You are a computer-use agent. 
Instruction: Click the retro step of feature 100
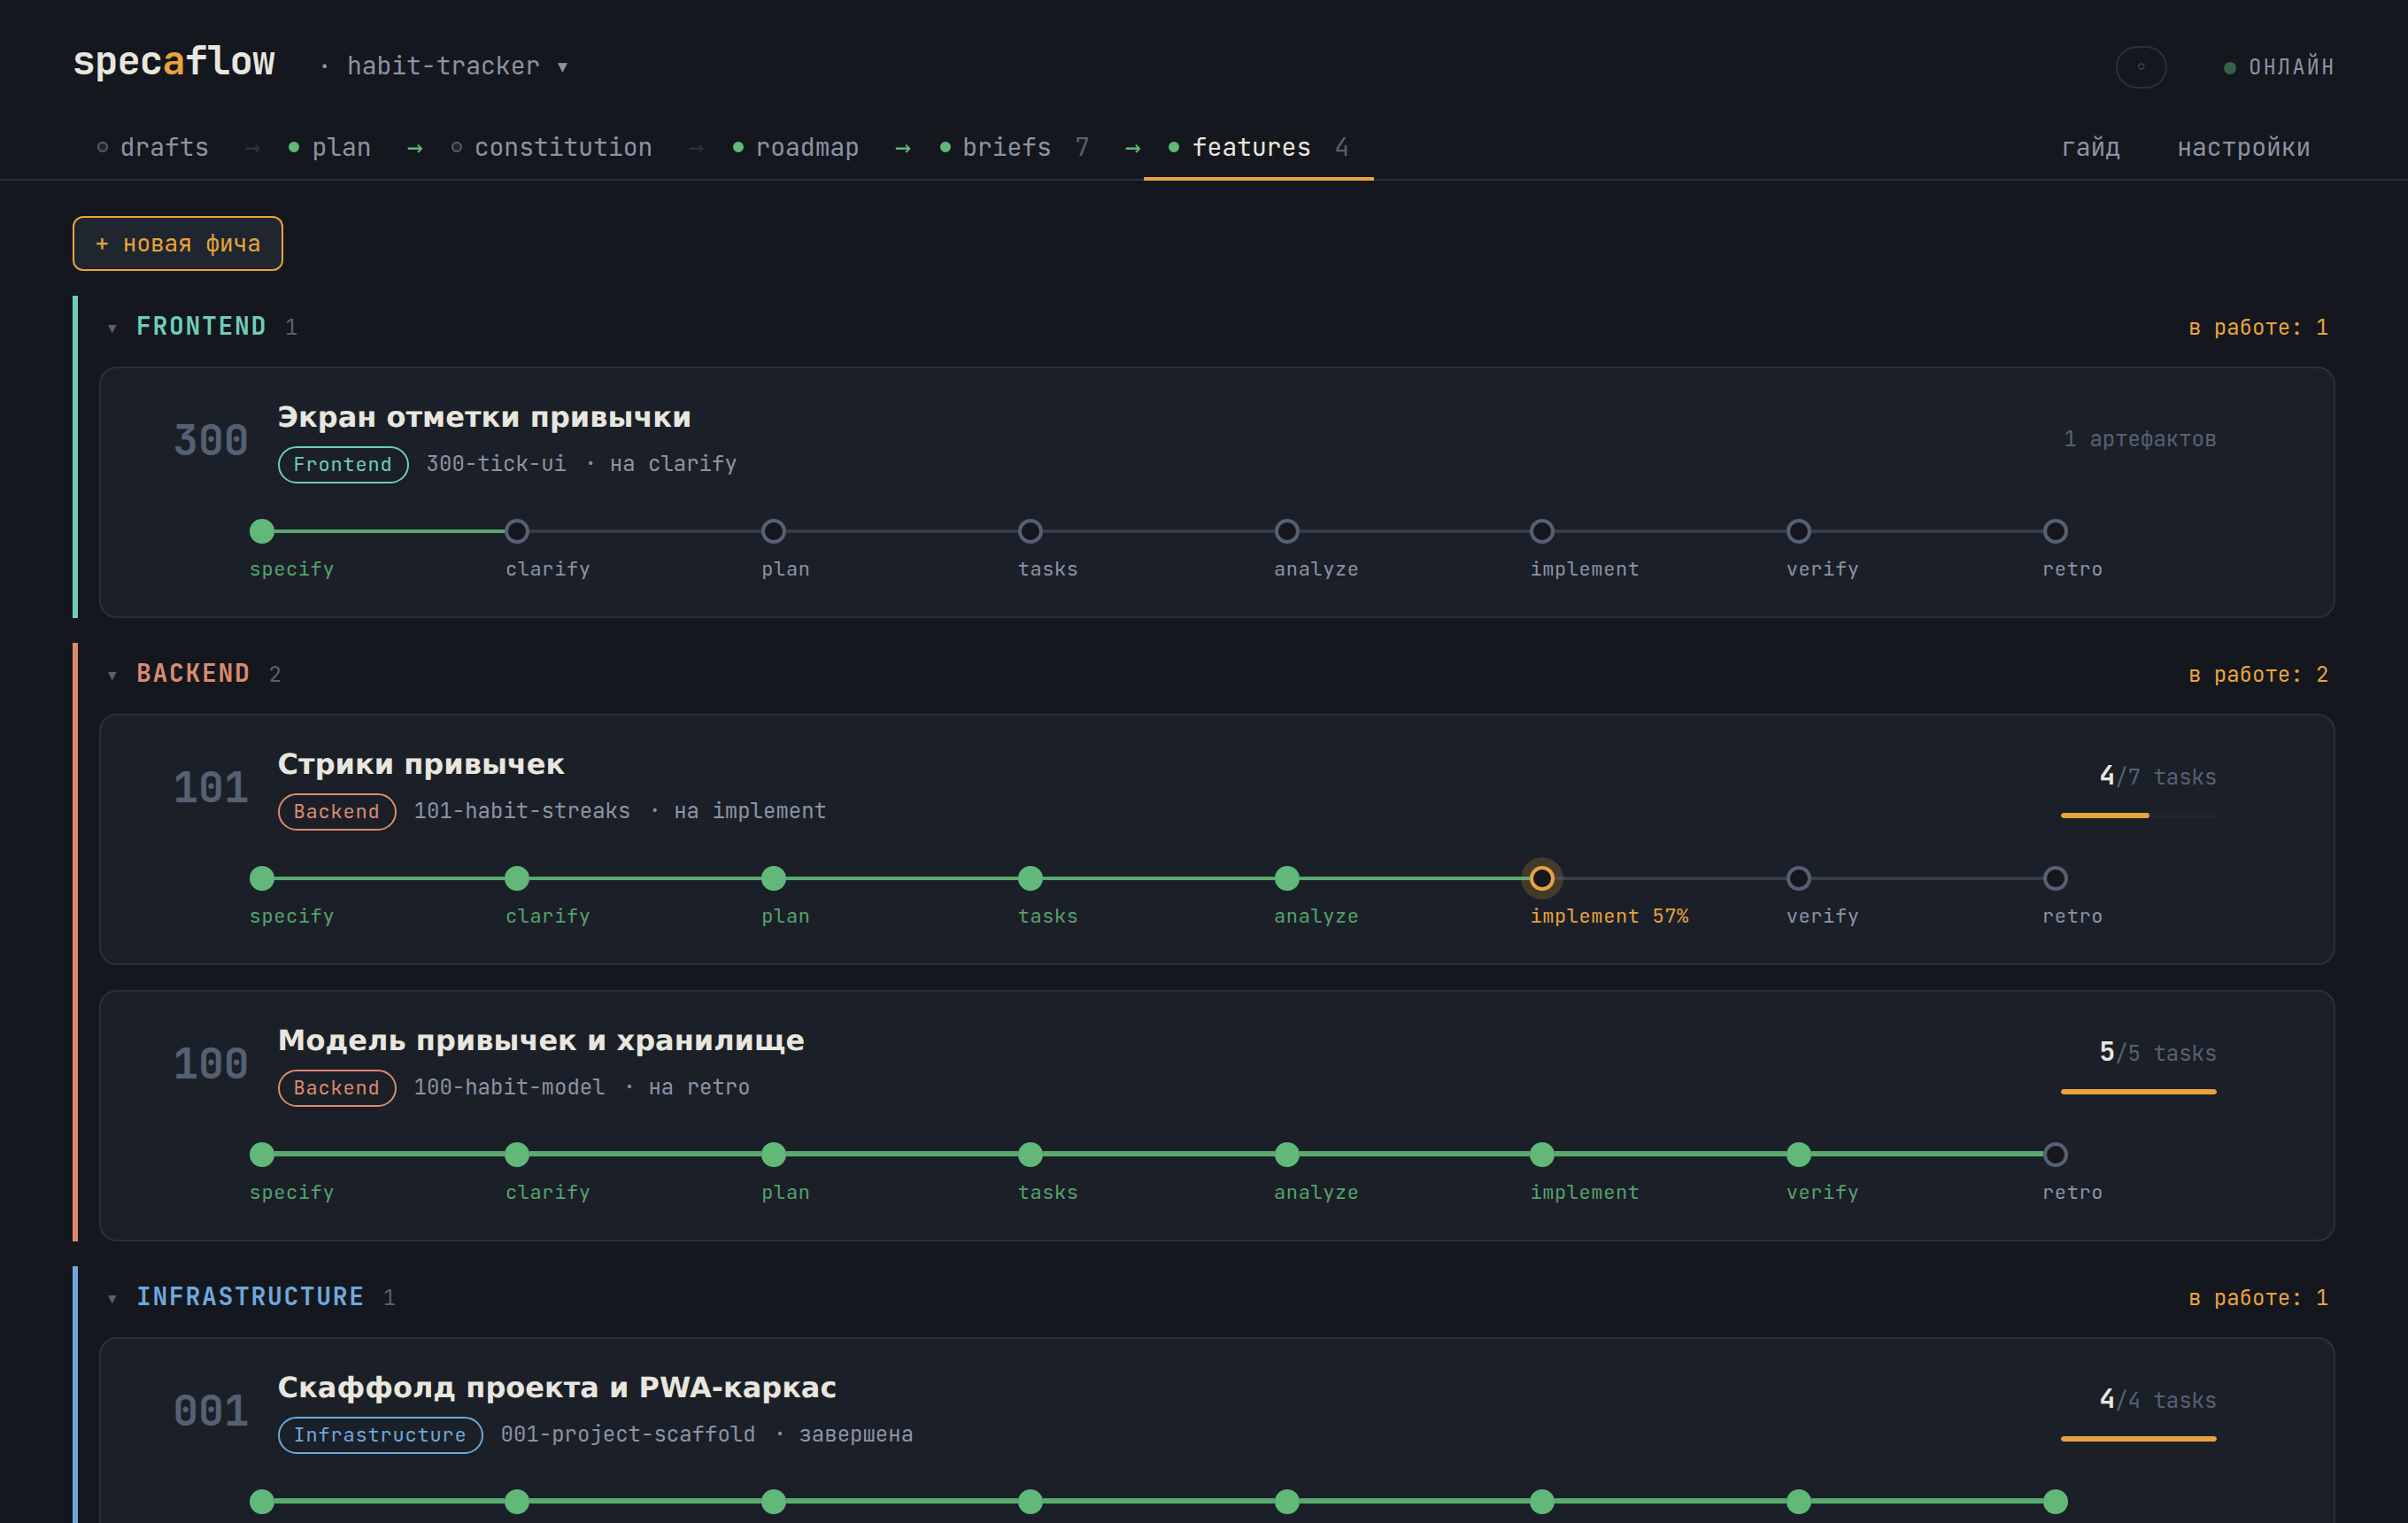click(2055, 1154)
